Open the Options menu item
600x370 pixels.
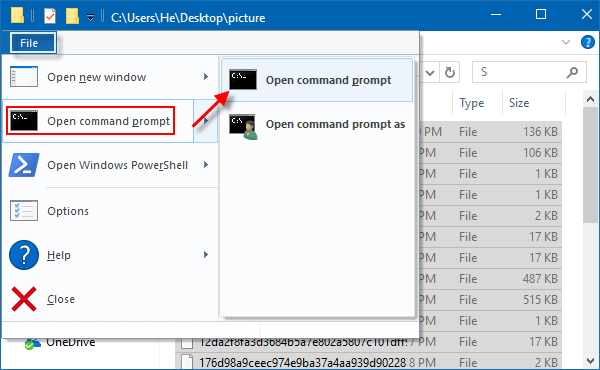[109, 211]
